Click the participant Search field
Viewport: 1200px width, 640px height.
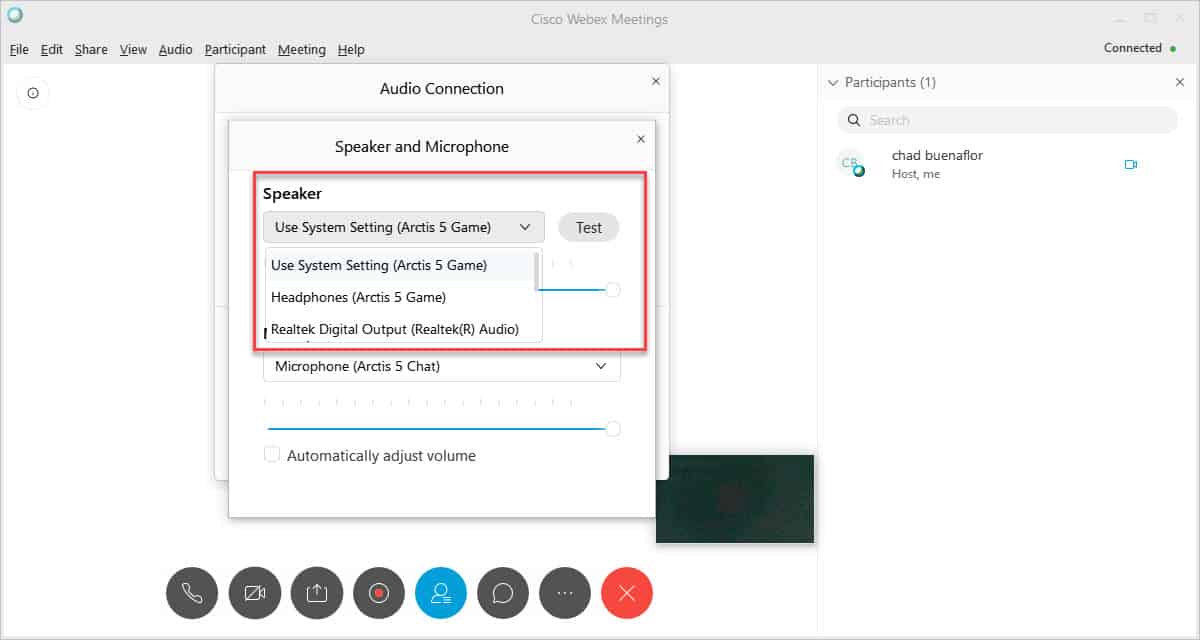(x=1005, y=119)
